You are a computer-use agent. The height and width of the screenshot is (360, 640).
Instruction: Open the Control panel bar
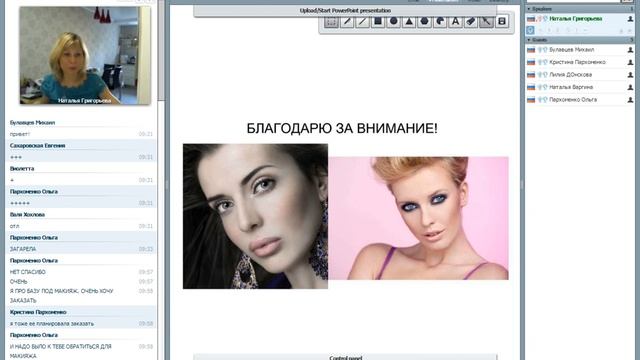345,357
